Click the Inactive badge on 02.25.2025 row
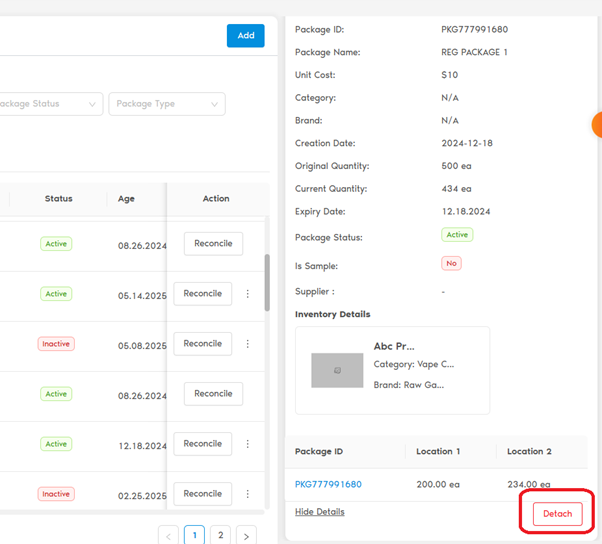602x544 pixels. click(56, 494)
